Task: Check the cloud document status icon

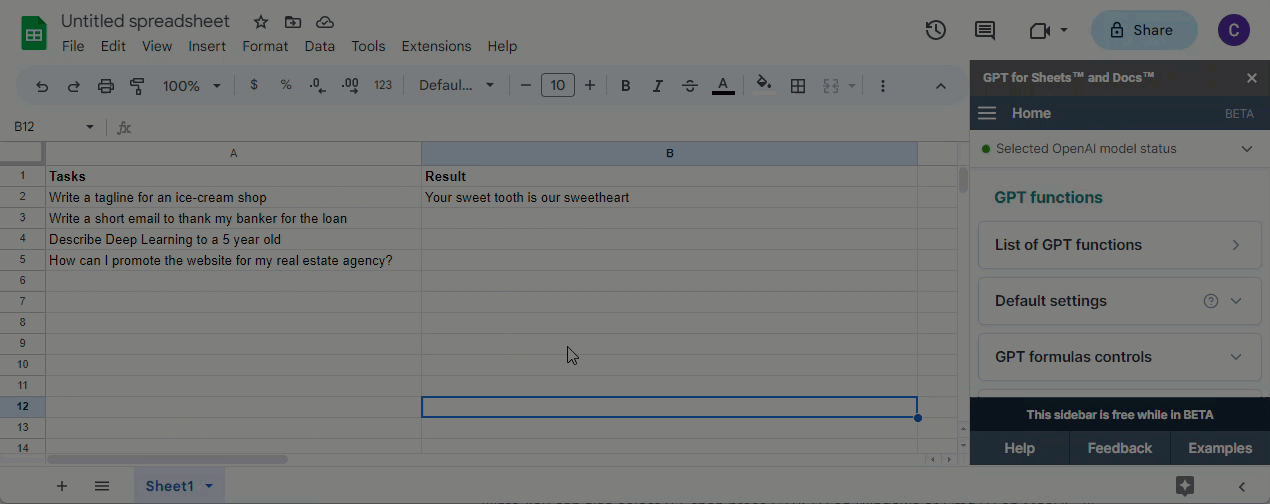Action: click(x=324, y=22)
